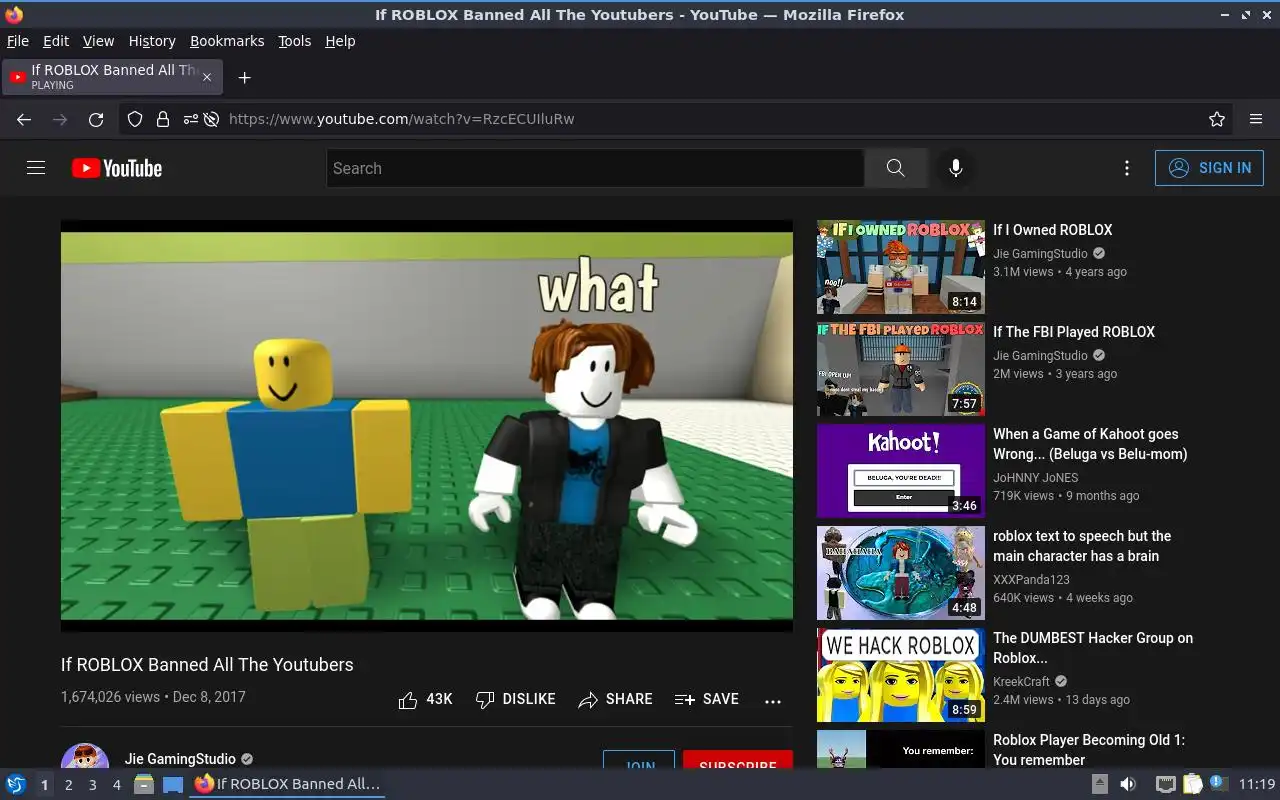This screenshot has width=1280, height=800.
Task: Open the Firefox application hamburger menu
Action: (1256, 119)
